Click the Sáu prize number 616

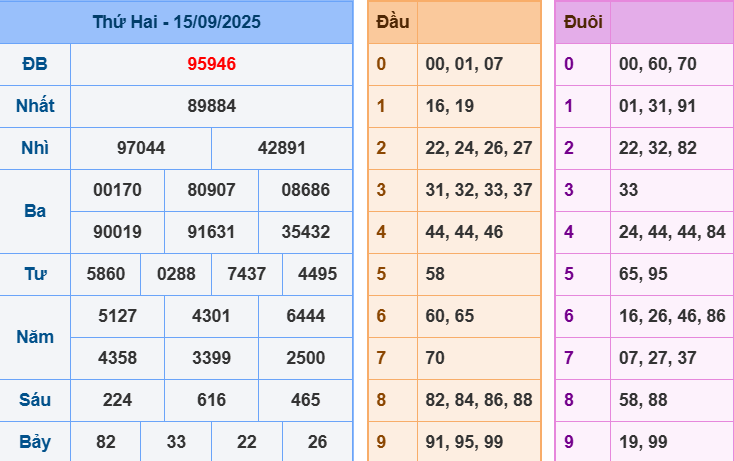211,400
